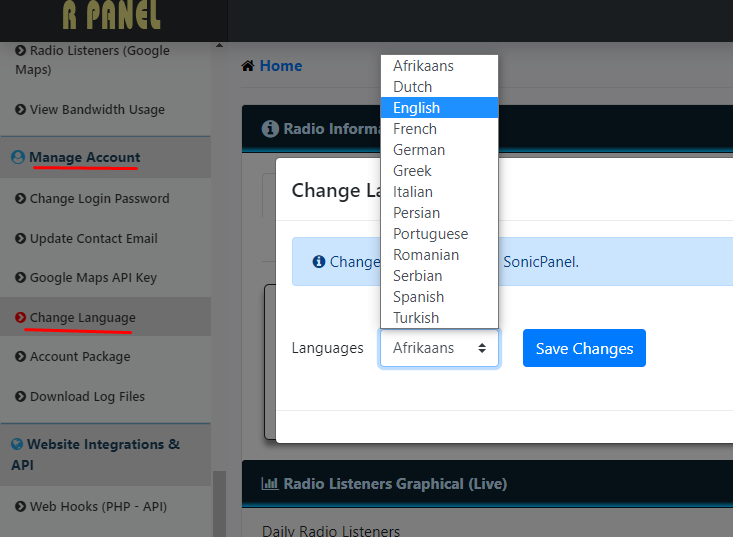The image size is (733, 537).
Task: Click the bar chart icon for Radio Listeners Graphical
Action: tap(269, 484)
